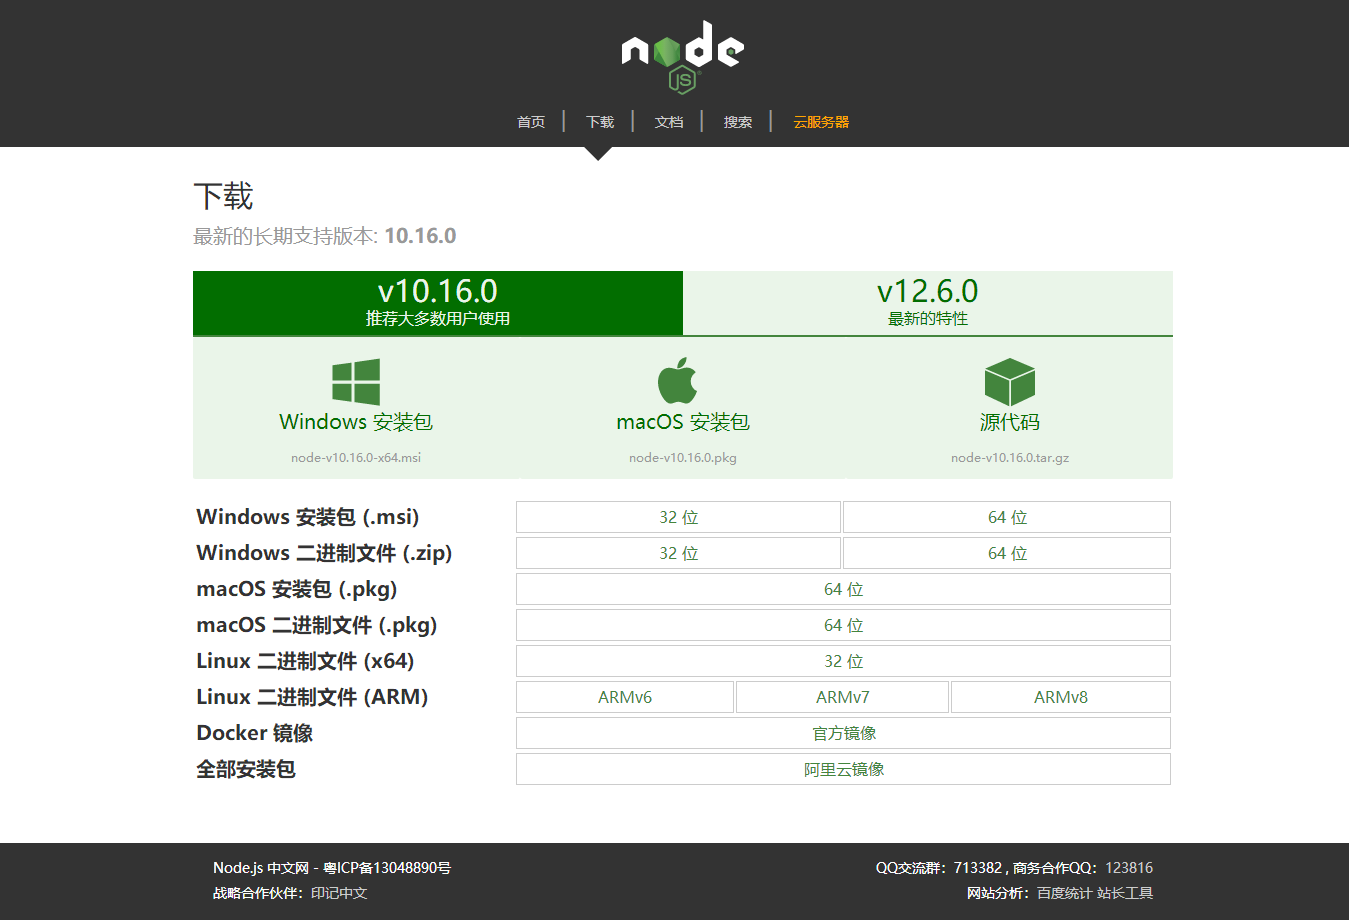The width and height of the screenshot is (1349, 920).
Task: Click the Node.js logo in the header
Action: (682, 57)
